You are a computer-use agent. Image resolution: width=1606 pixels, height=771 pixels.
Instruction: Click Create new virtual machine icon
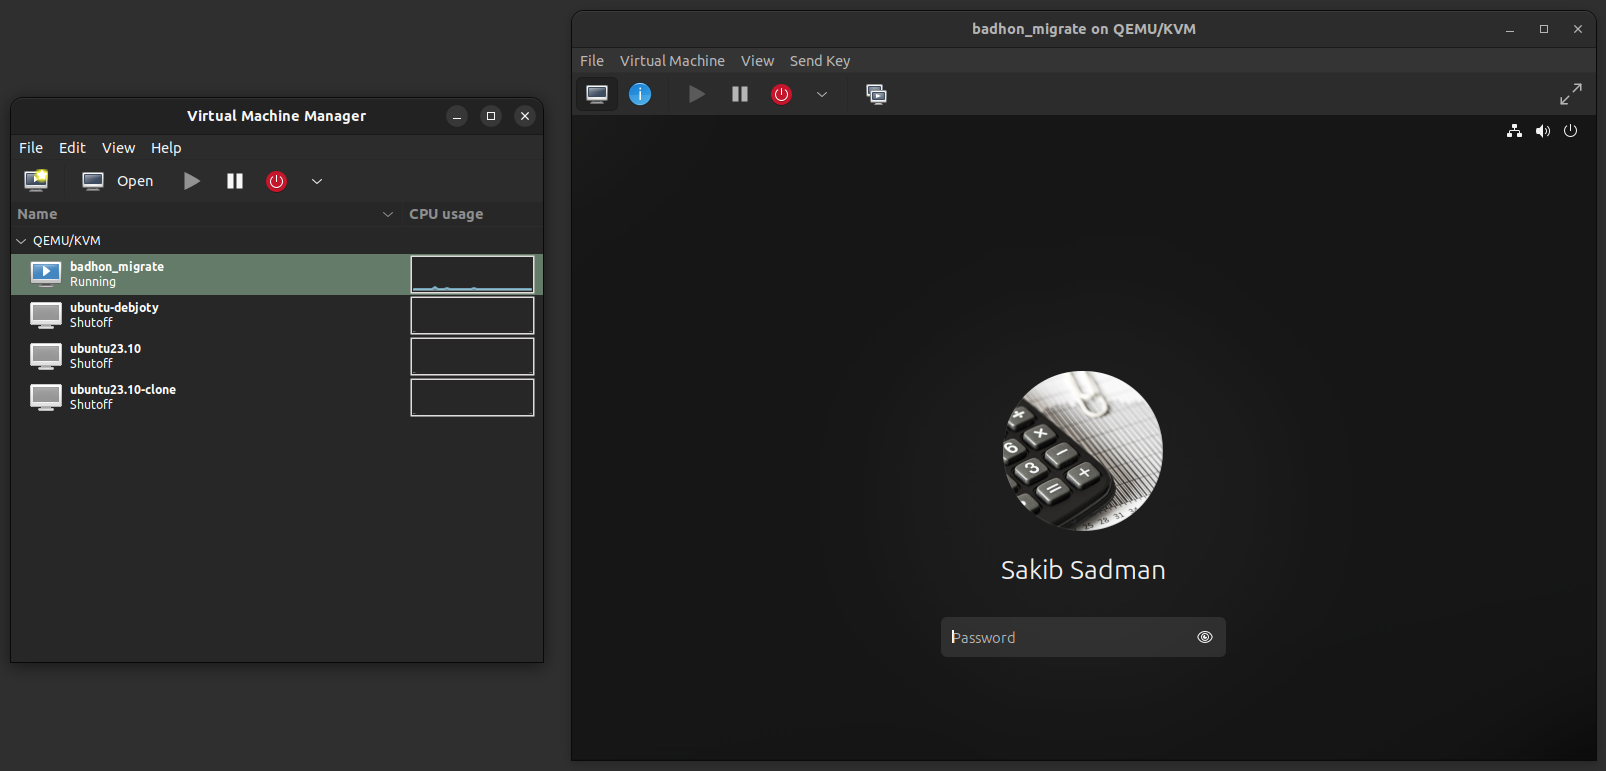(36, 181)
